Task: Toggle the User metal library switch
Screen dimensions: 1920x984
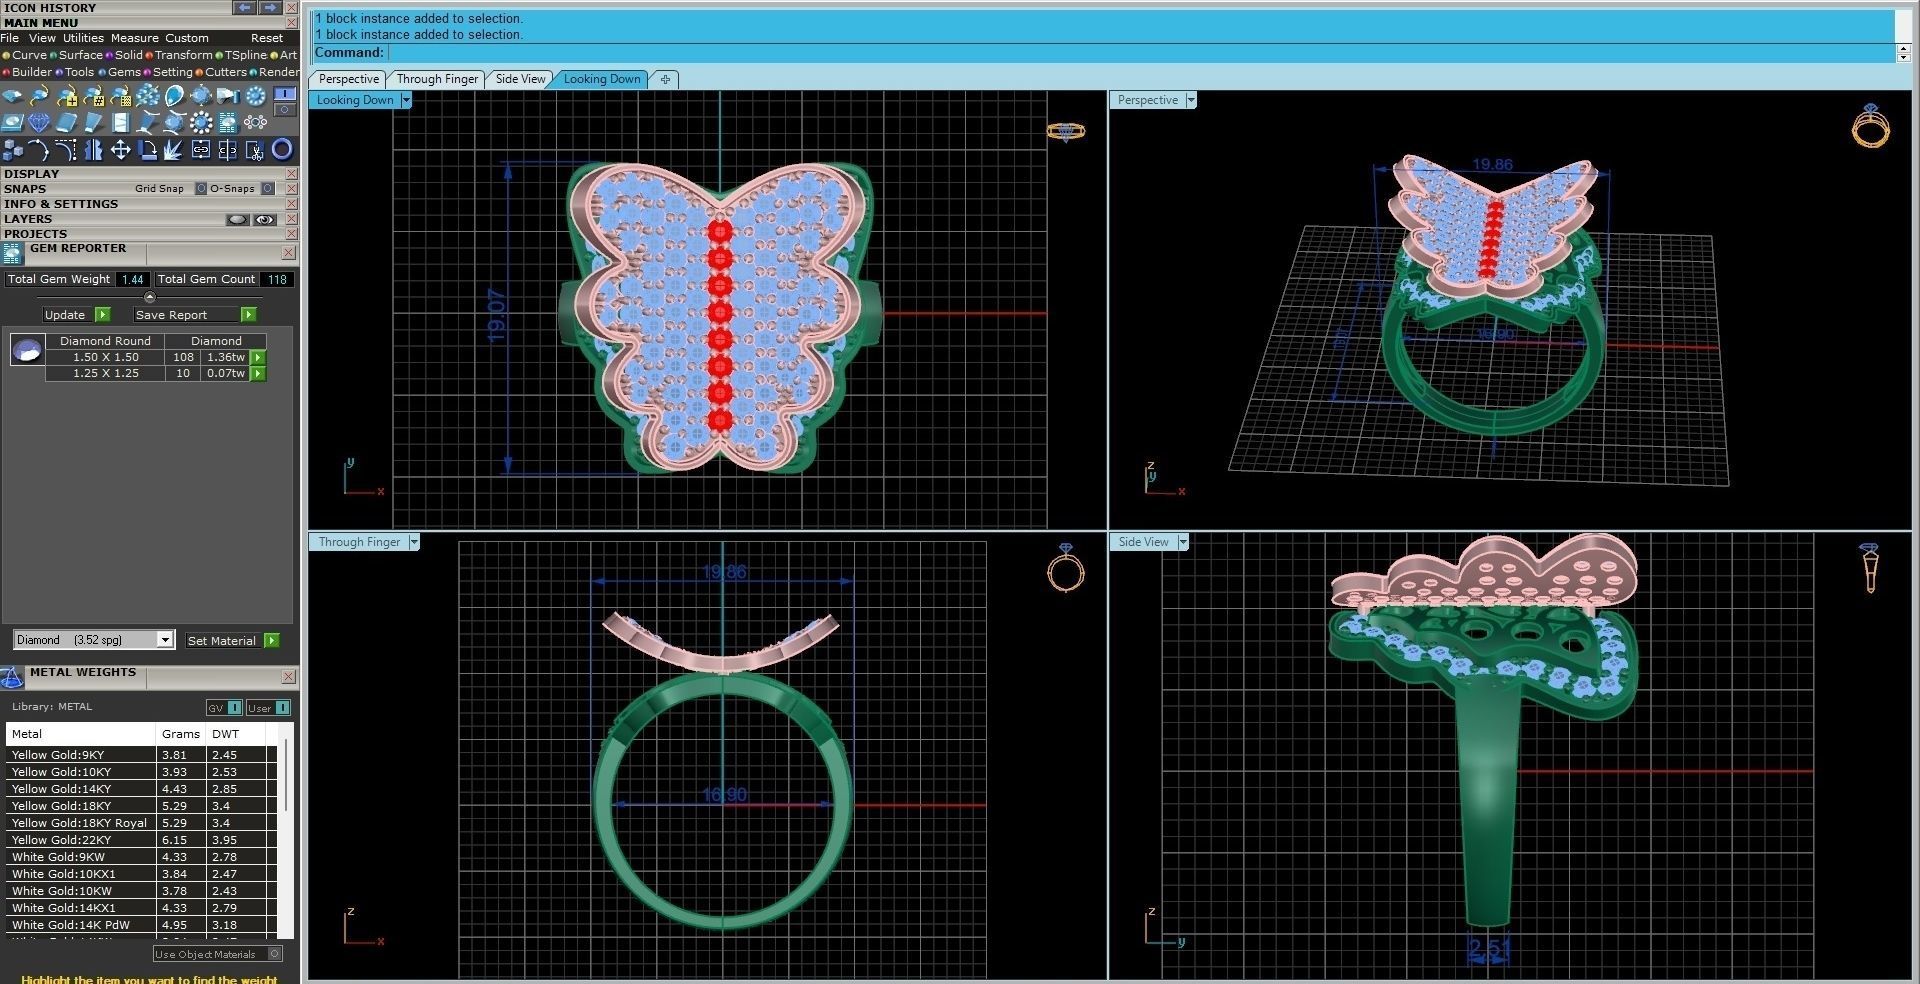Action: pyautogui.click(x=268, y=707)
